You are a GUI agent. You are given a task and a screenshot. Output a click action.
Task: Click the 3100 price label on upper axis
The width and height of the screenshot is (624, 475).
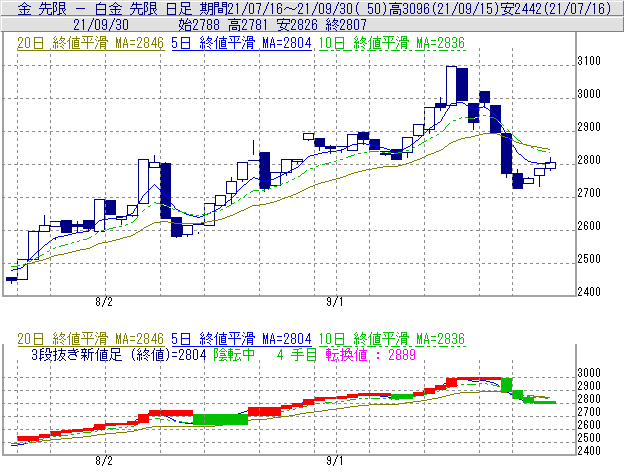589,61
